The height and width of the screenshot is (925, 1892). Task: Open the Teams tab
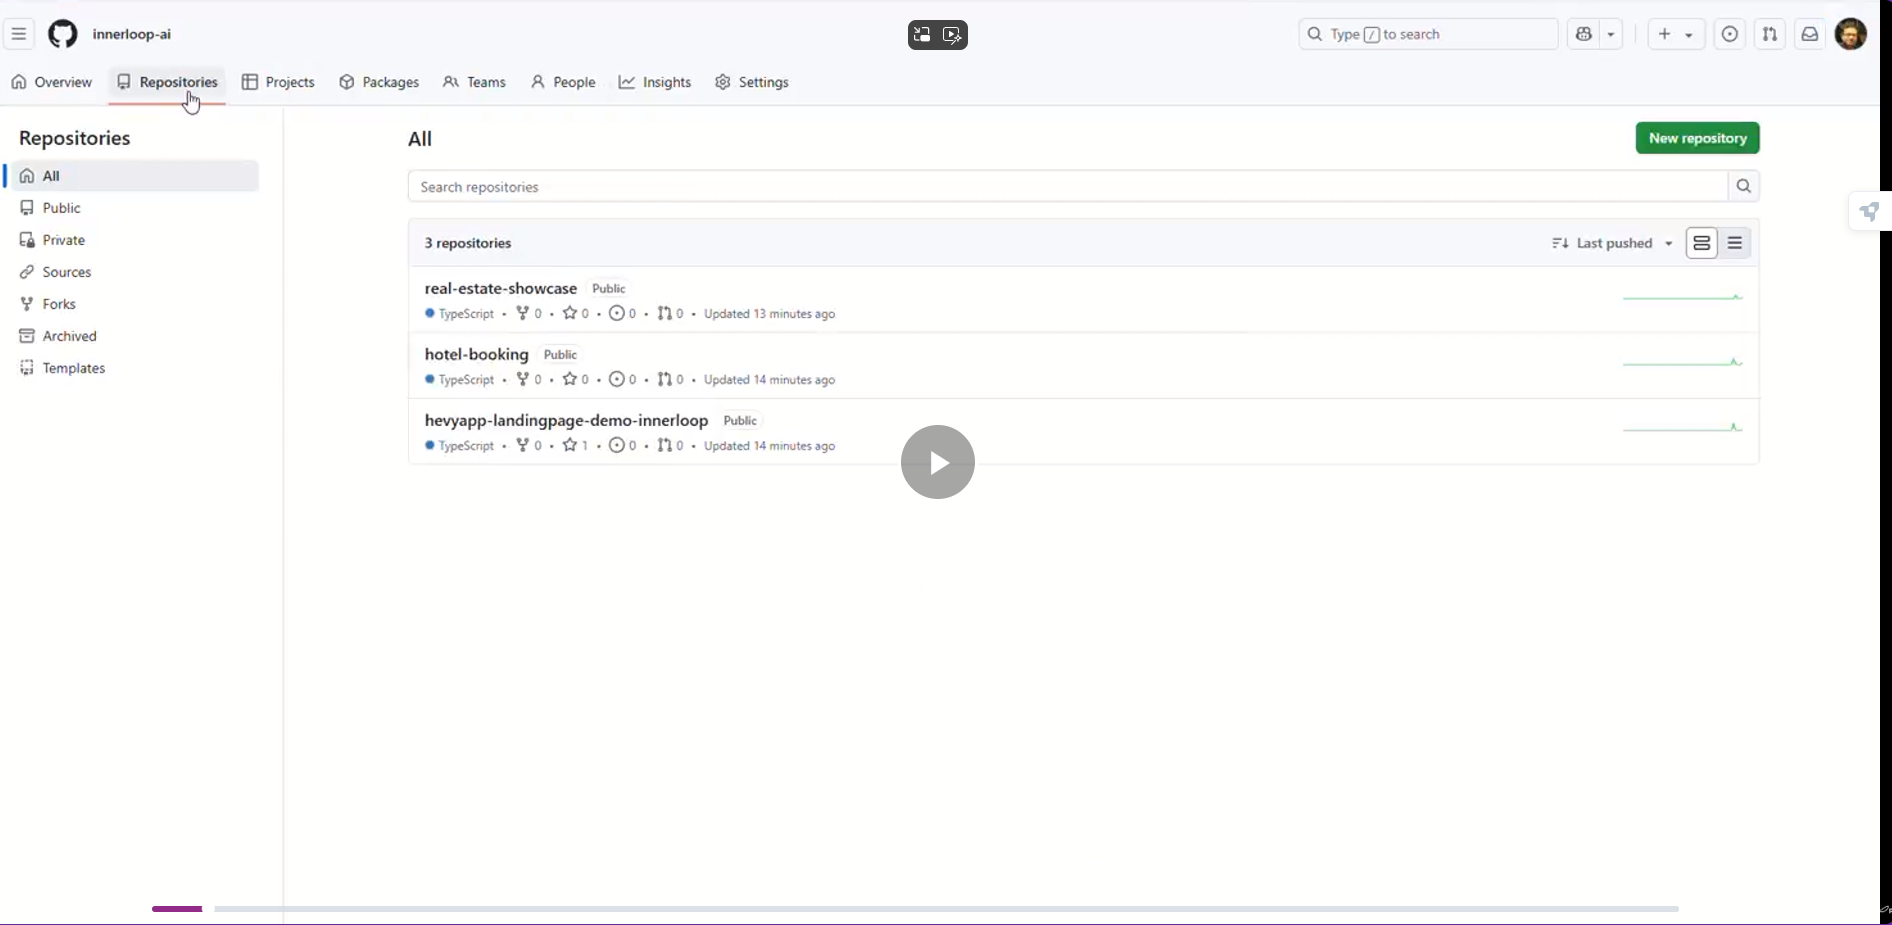[474, 82]
